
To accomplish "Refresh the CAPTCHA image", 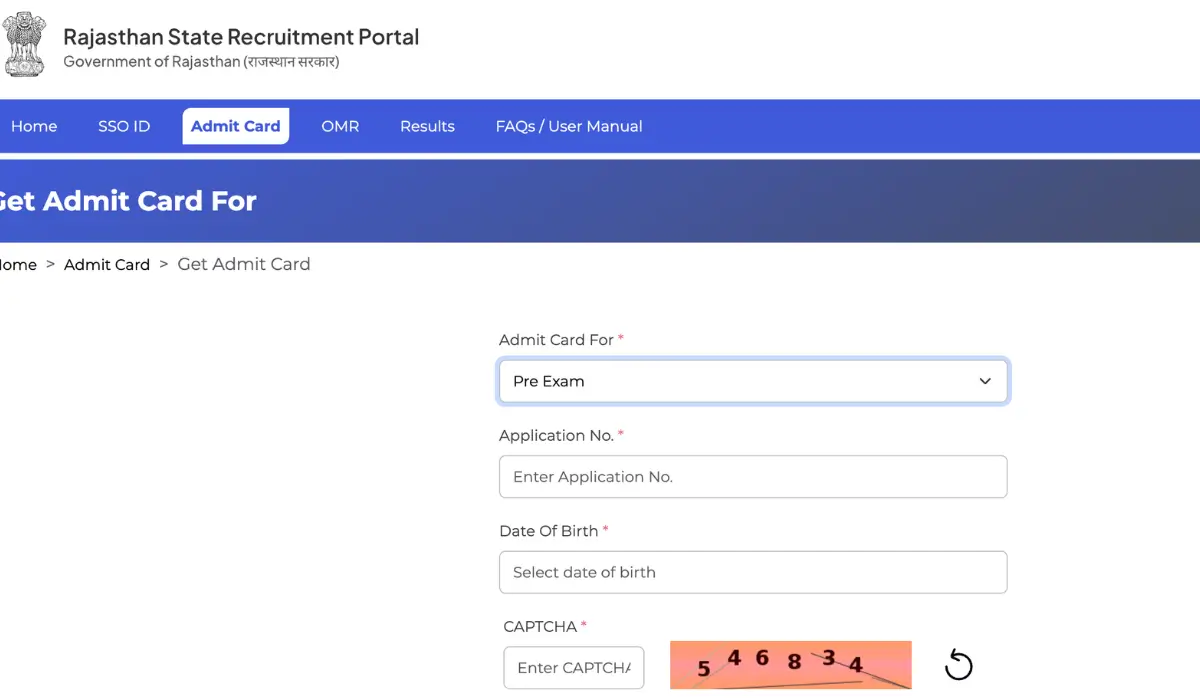I will (958, 664).
